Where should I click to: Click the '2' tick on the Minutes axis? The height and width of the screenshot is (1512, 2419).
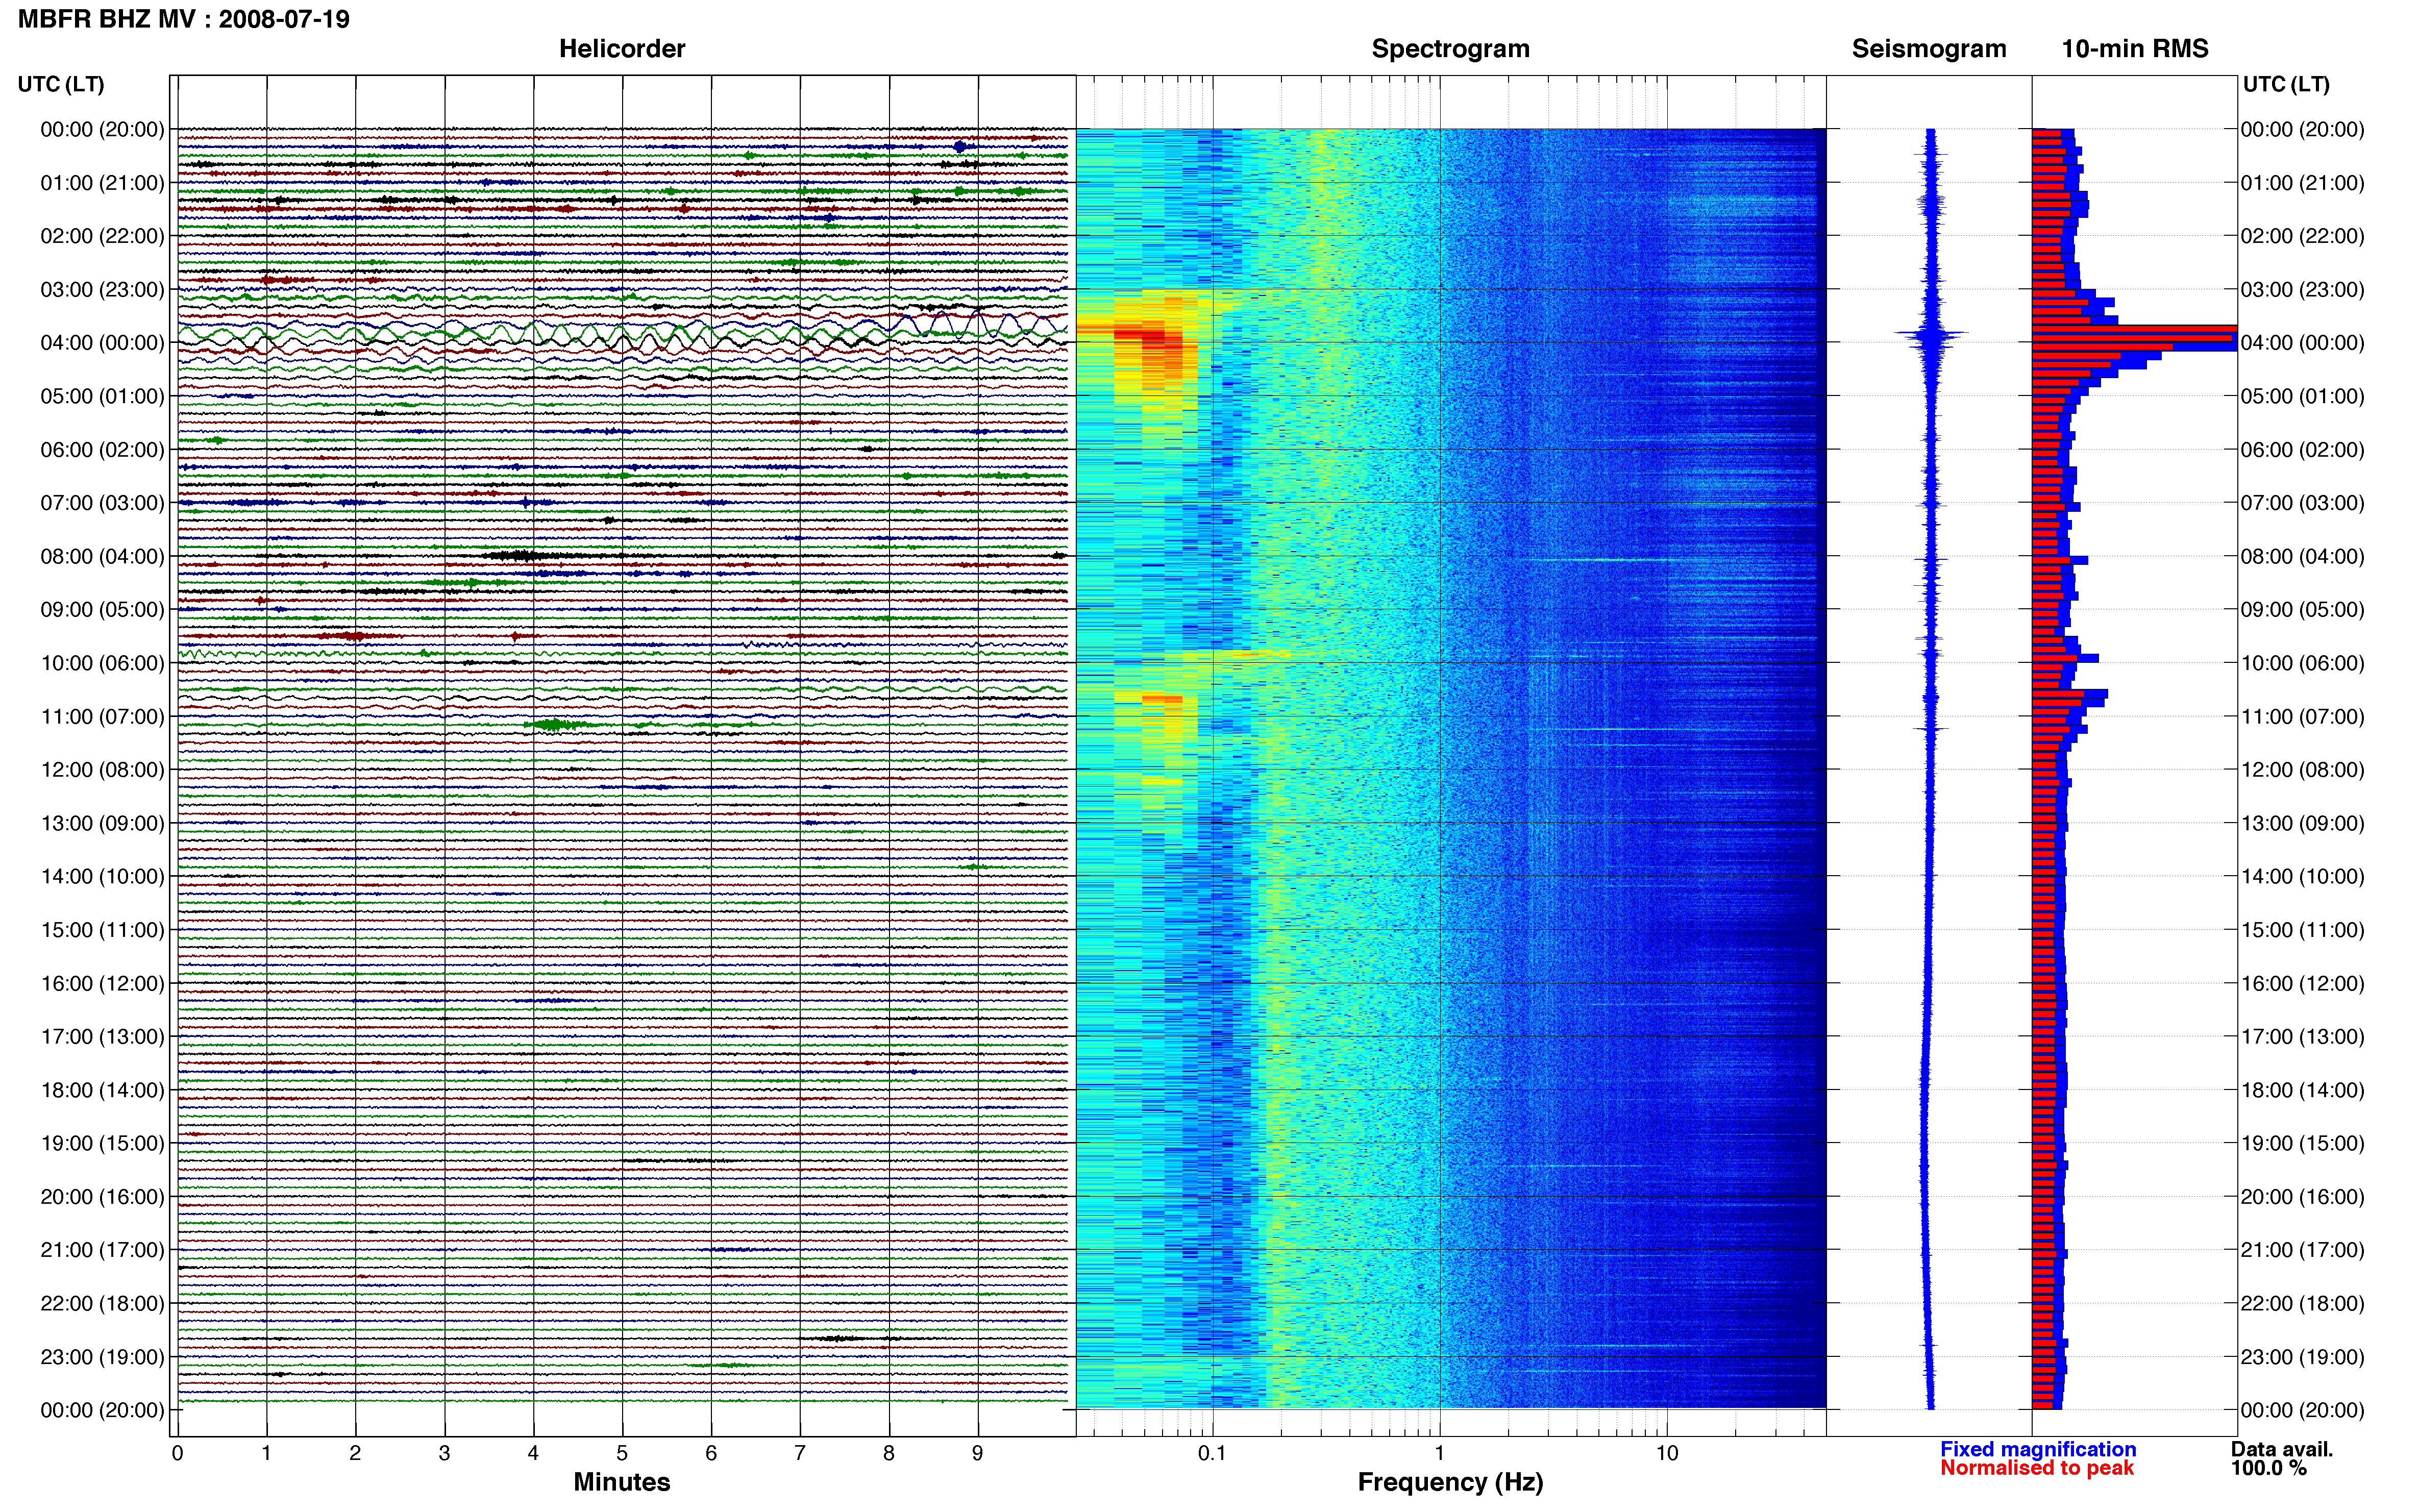click(x=355, y=1454)
